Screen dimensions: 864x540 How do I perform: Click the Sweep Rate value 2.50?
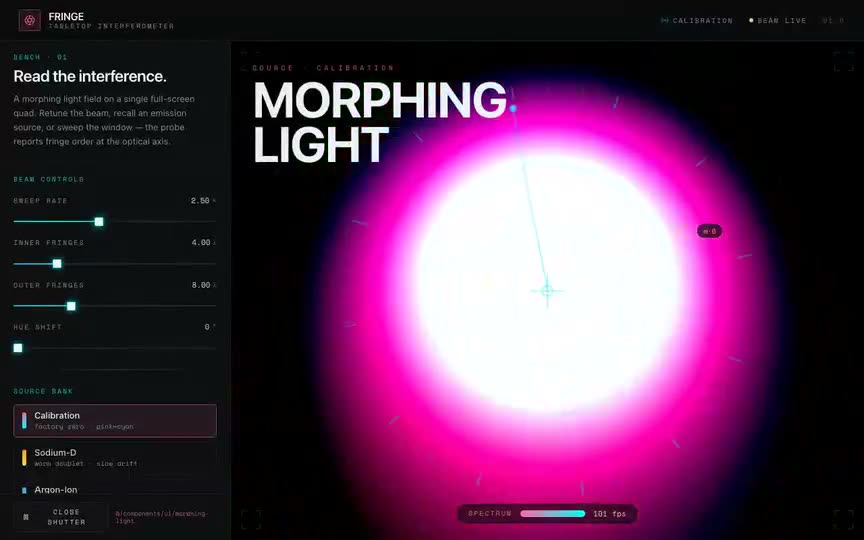[x=200, y=201]
